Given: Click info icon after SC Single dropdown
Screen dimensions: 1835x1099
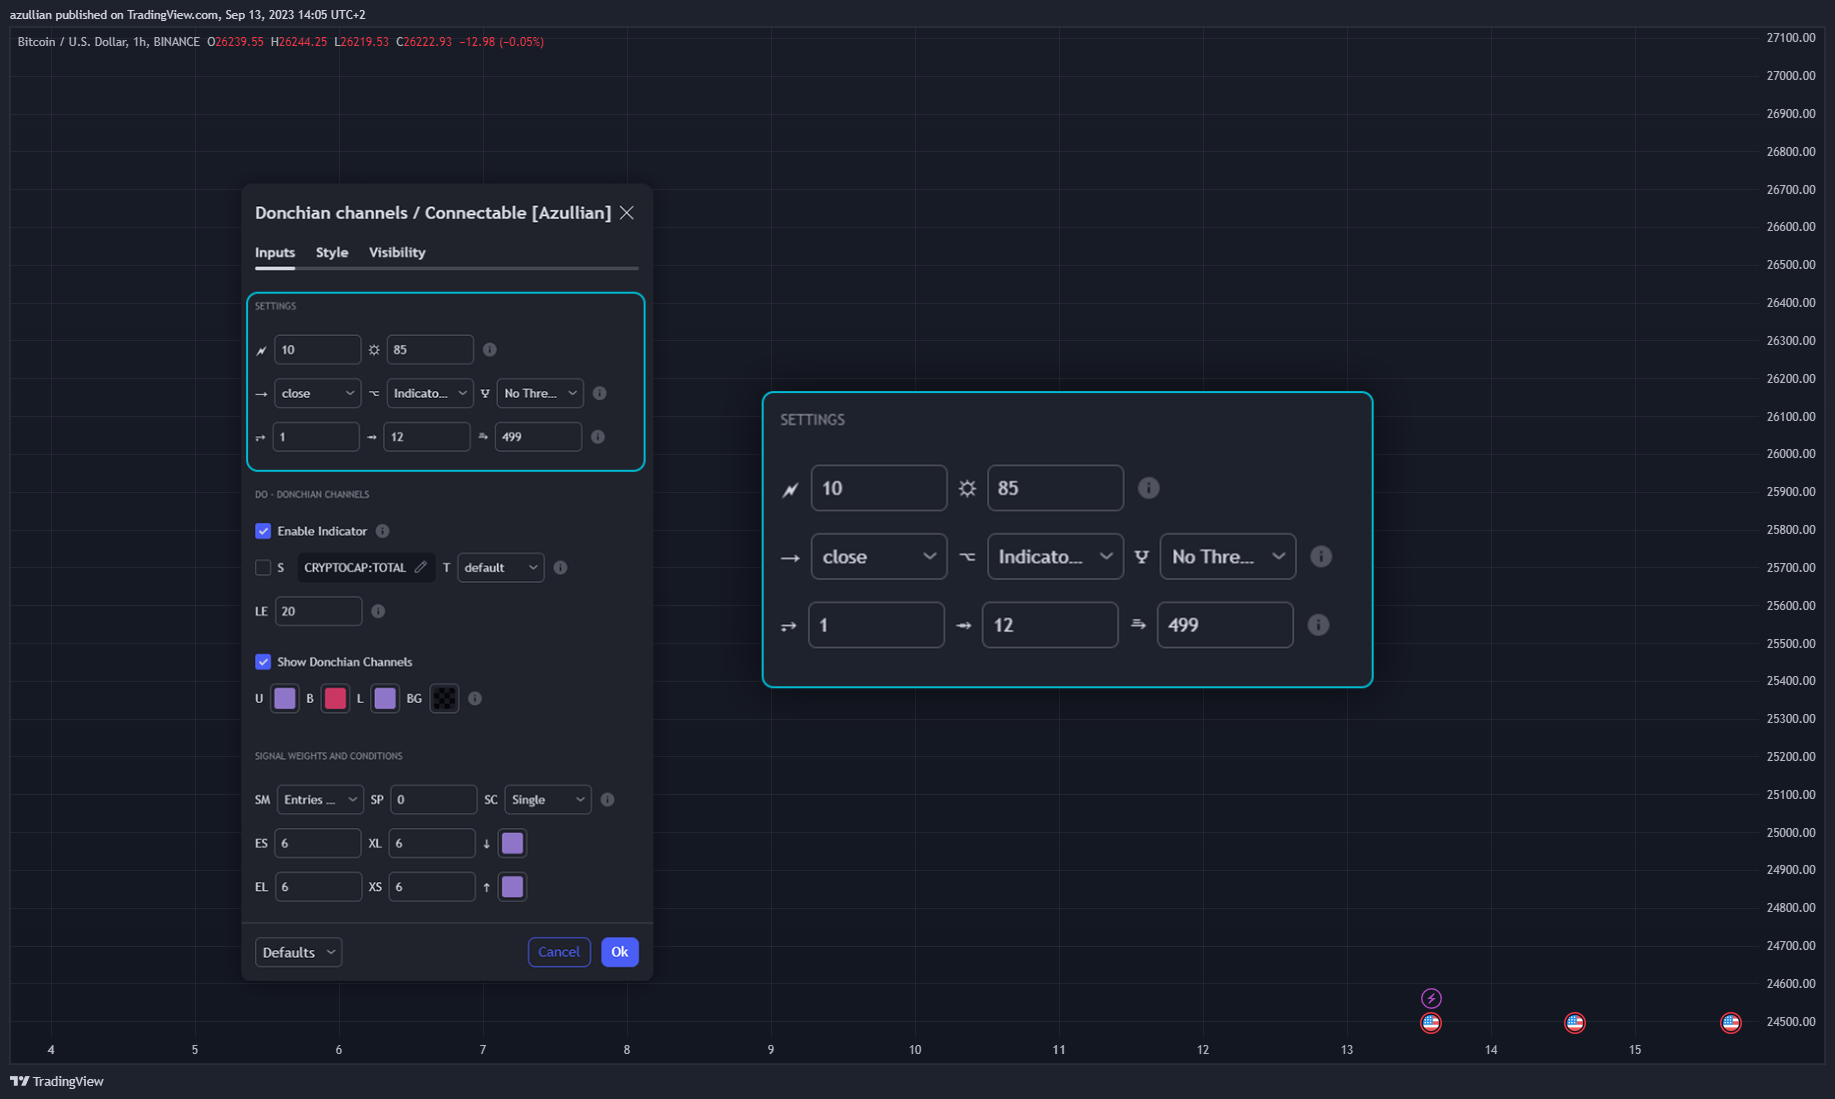Looking at the screenshot, I should point(607,800).
